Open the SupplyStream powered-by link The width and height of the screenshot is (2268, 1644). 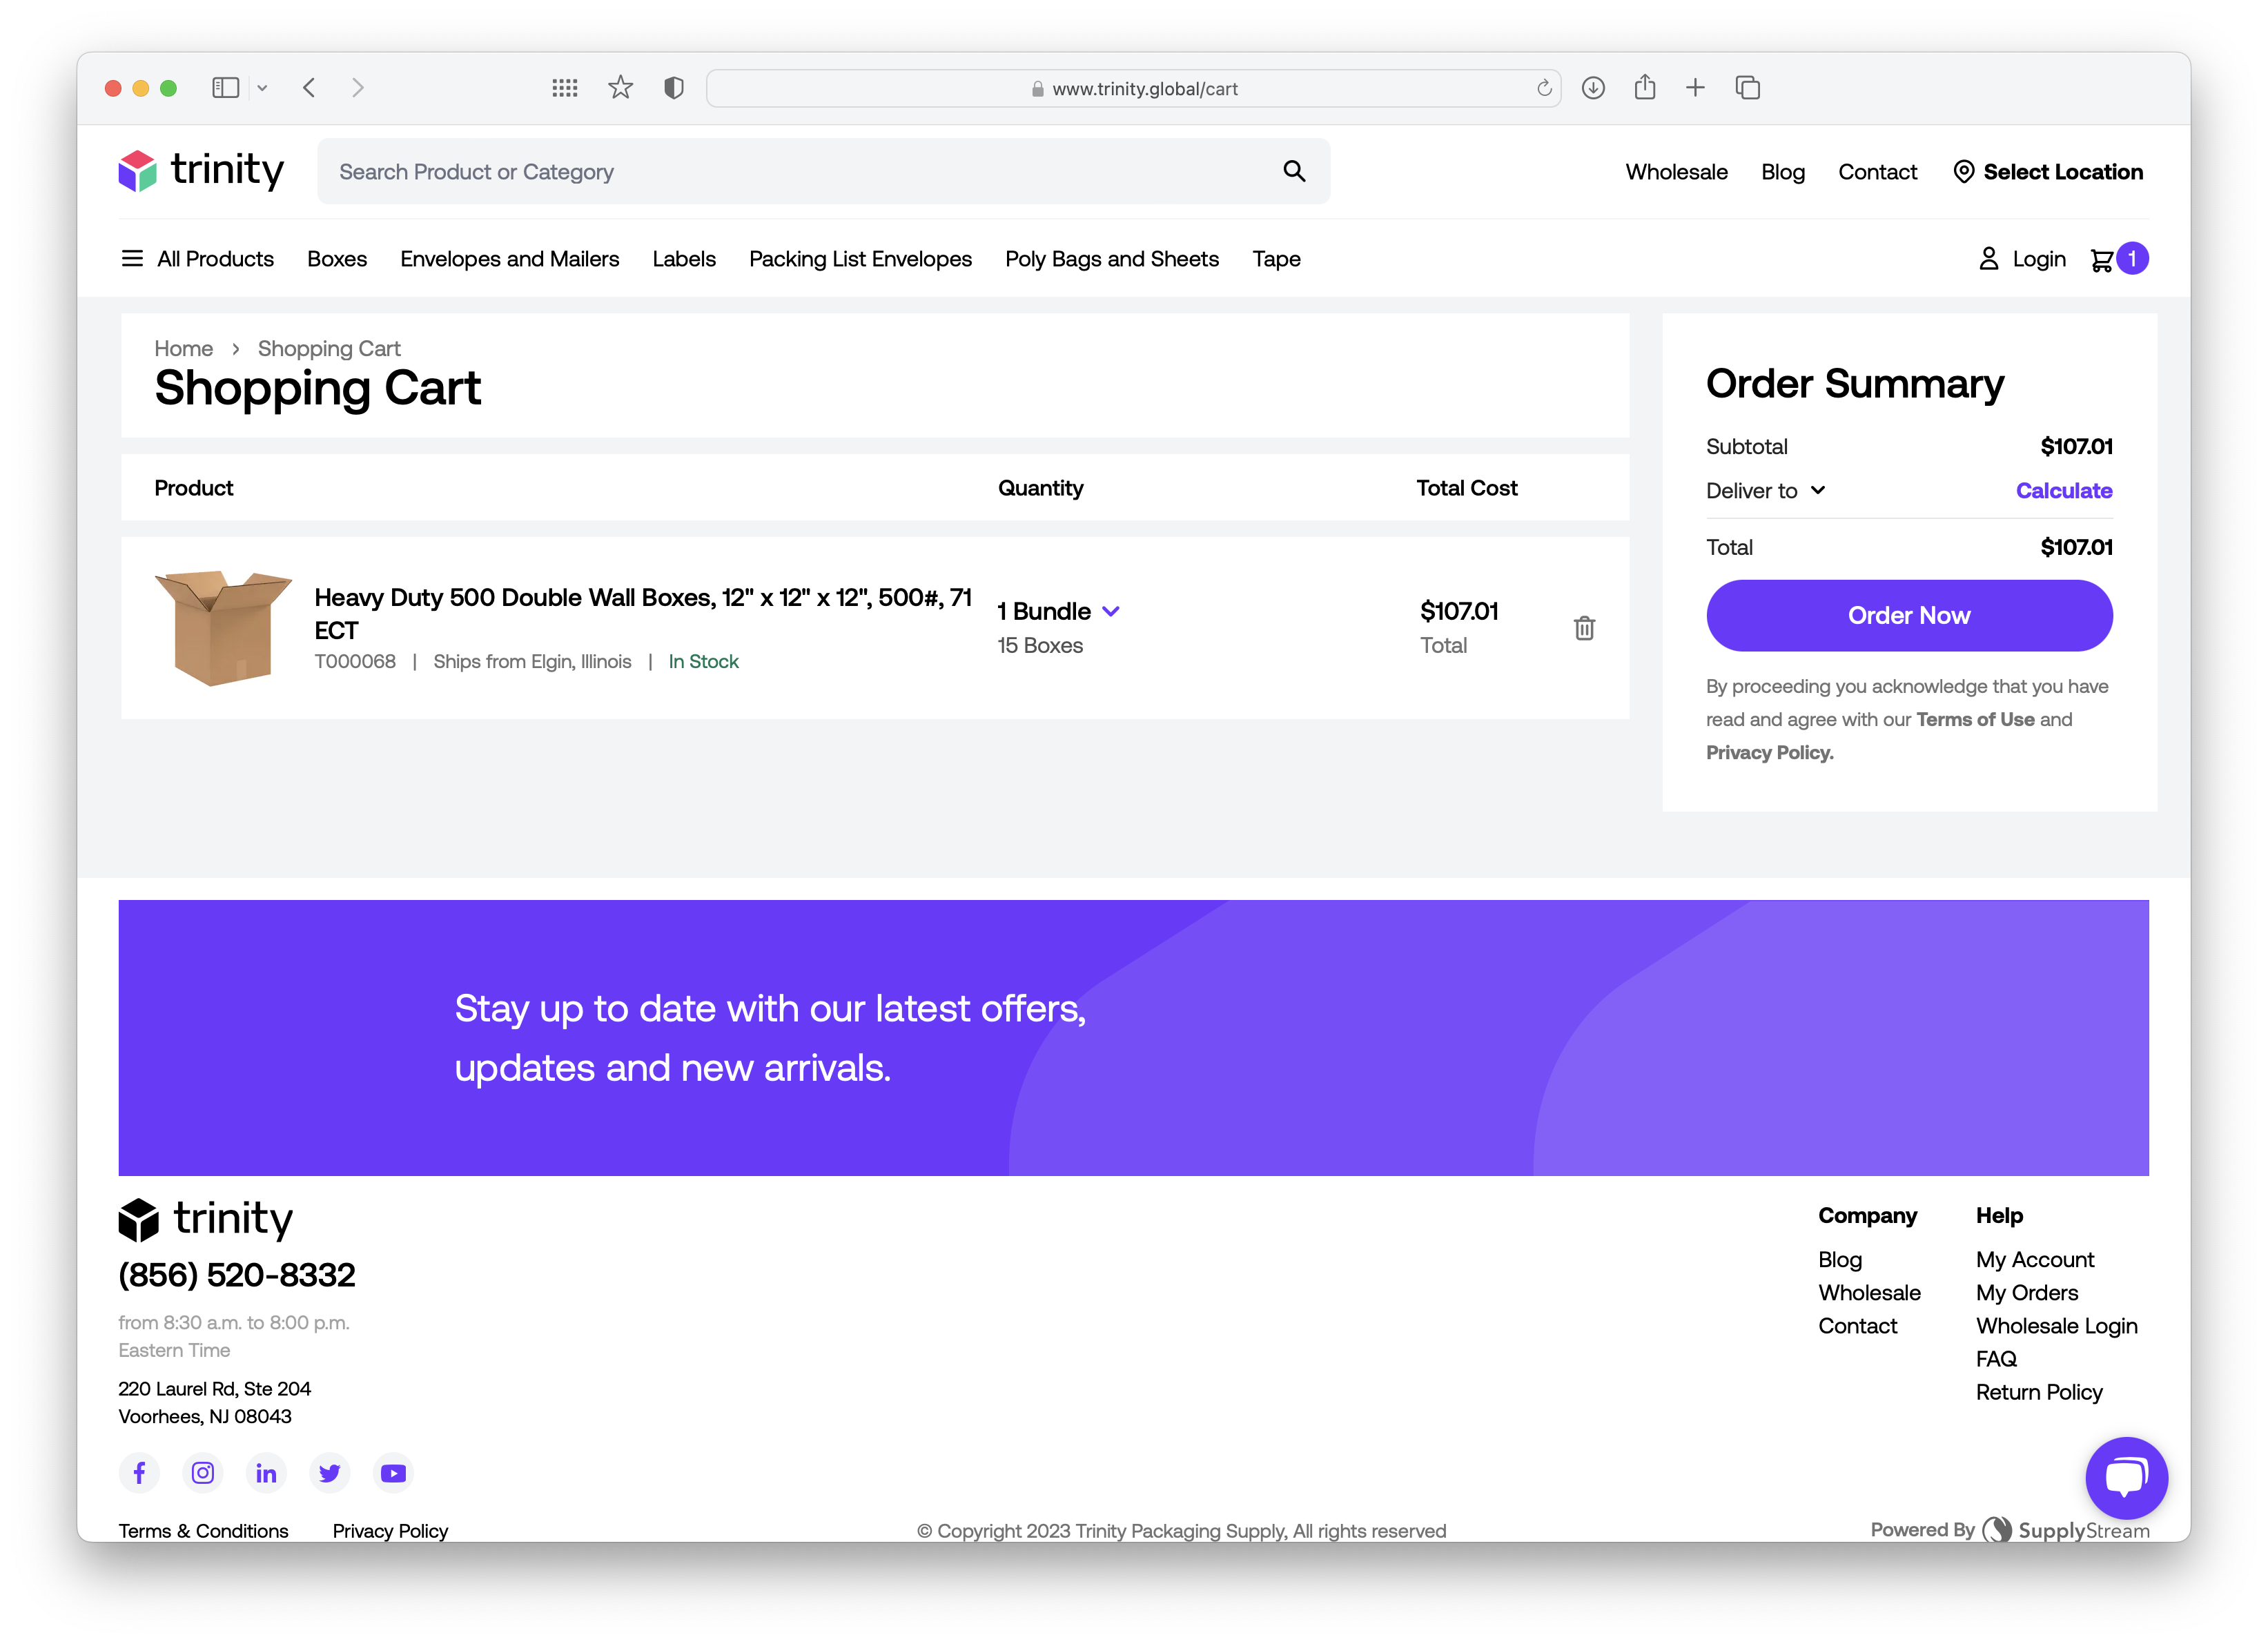pyautogui.click(x=2065, y=1529)
